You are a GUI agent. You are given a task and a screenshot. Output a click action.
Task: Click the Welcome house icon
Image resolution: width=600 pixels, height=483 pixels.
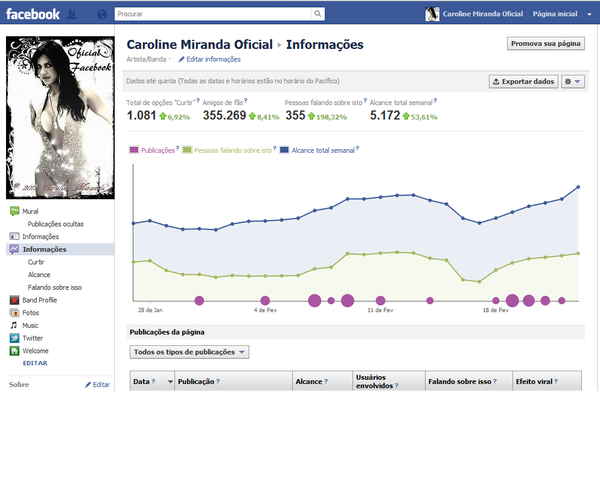(14, 351)
